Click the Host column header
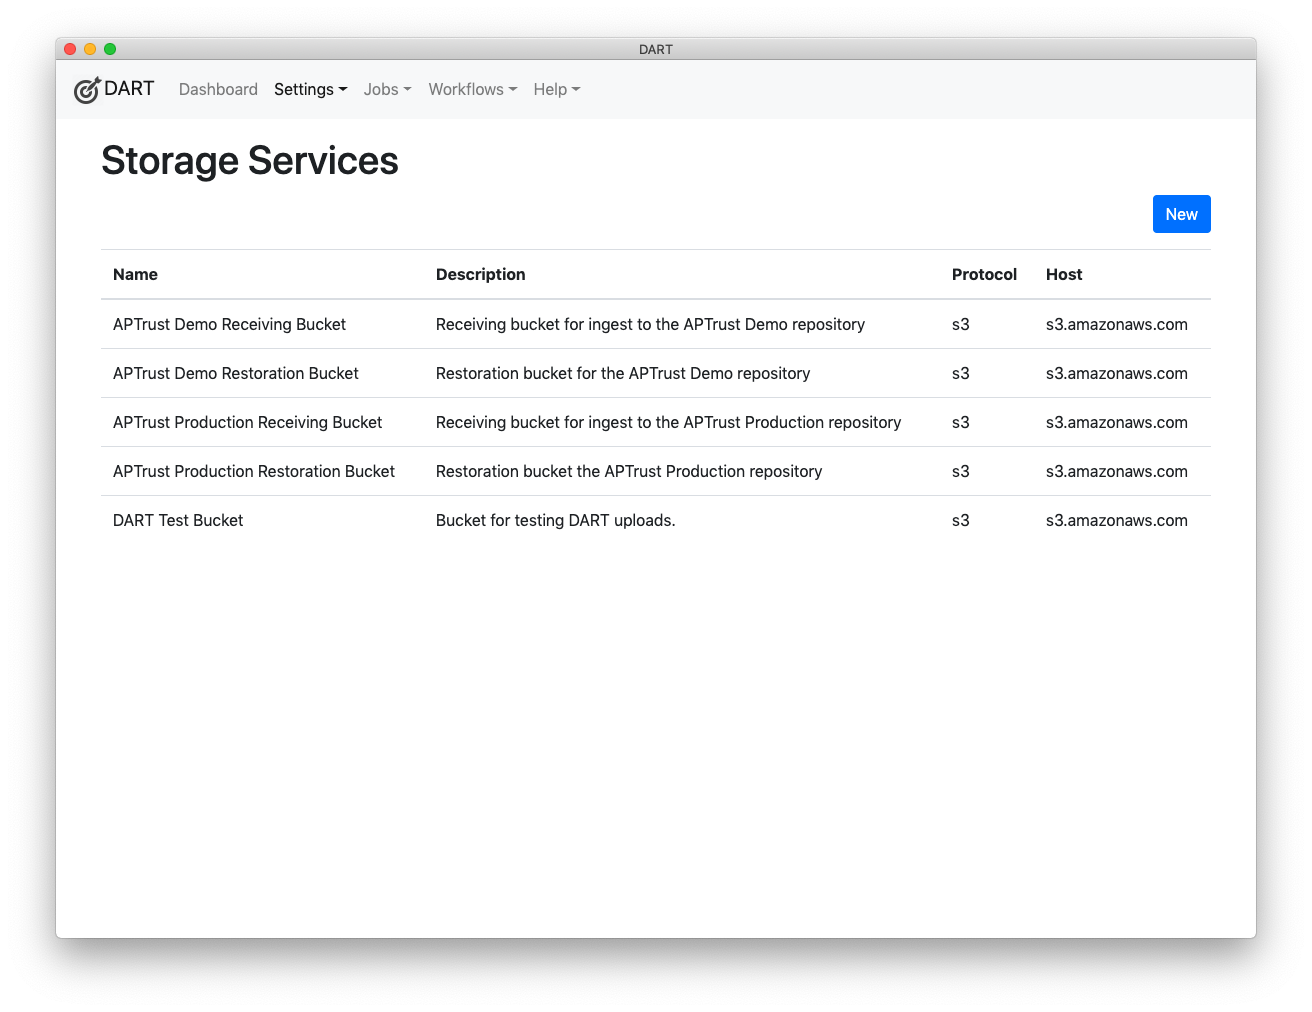1312x1012 pixels. [1063, 274]
